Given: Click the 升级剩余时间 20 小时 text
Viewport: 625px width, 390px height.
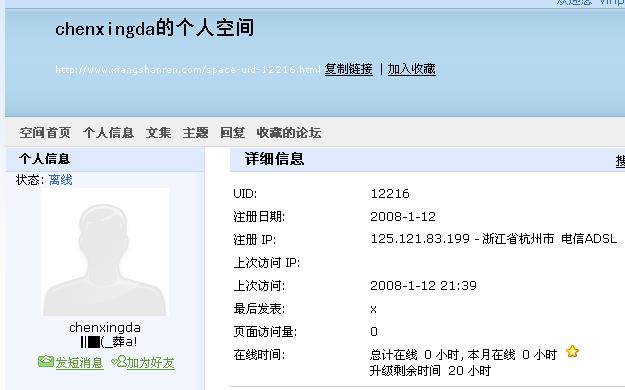Looking at the screenshot, I should click(430, 370).
